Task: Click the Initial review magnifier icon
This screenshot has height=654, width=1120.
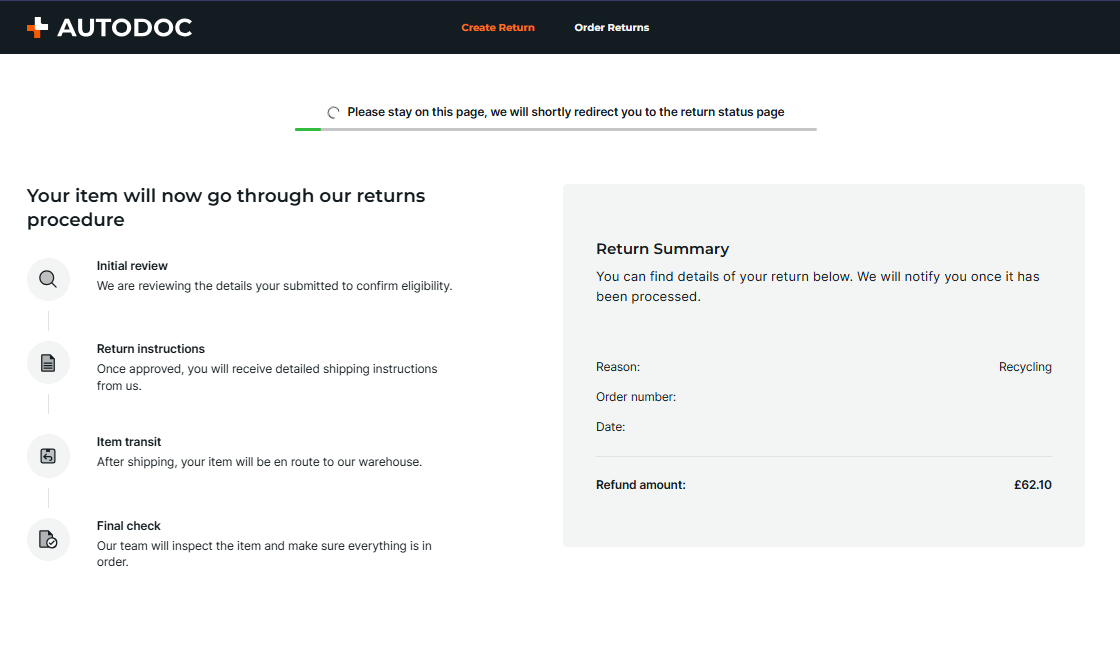Action: [x=48, y=279]
